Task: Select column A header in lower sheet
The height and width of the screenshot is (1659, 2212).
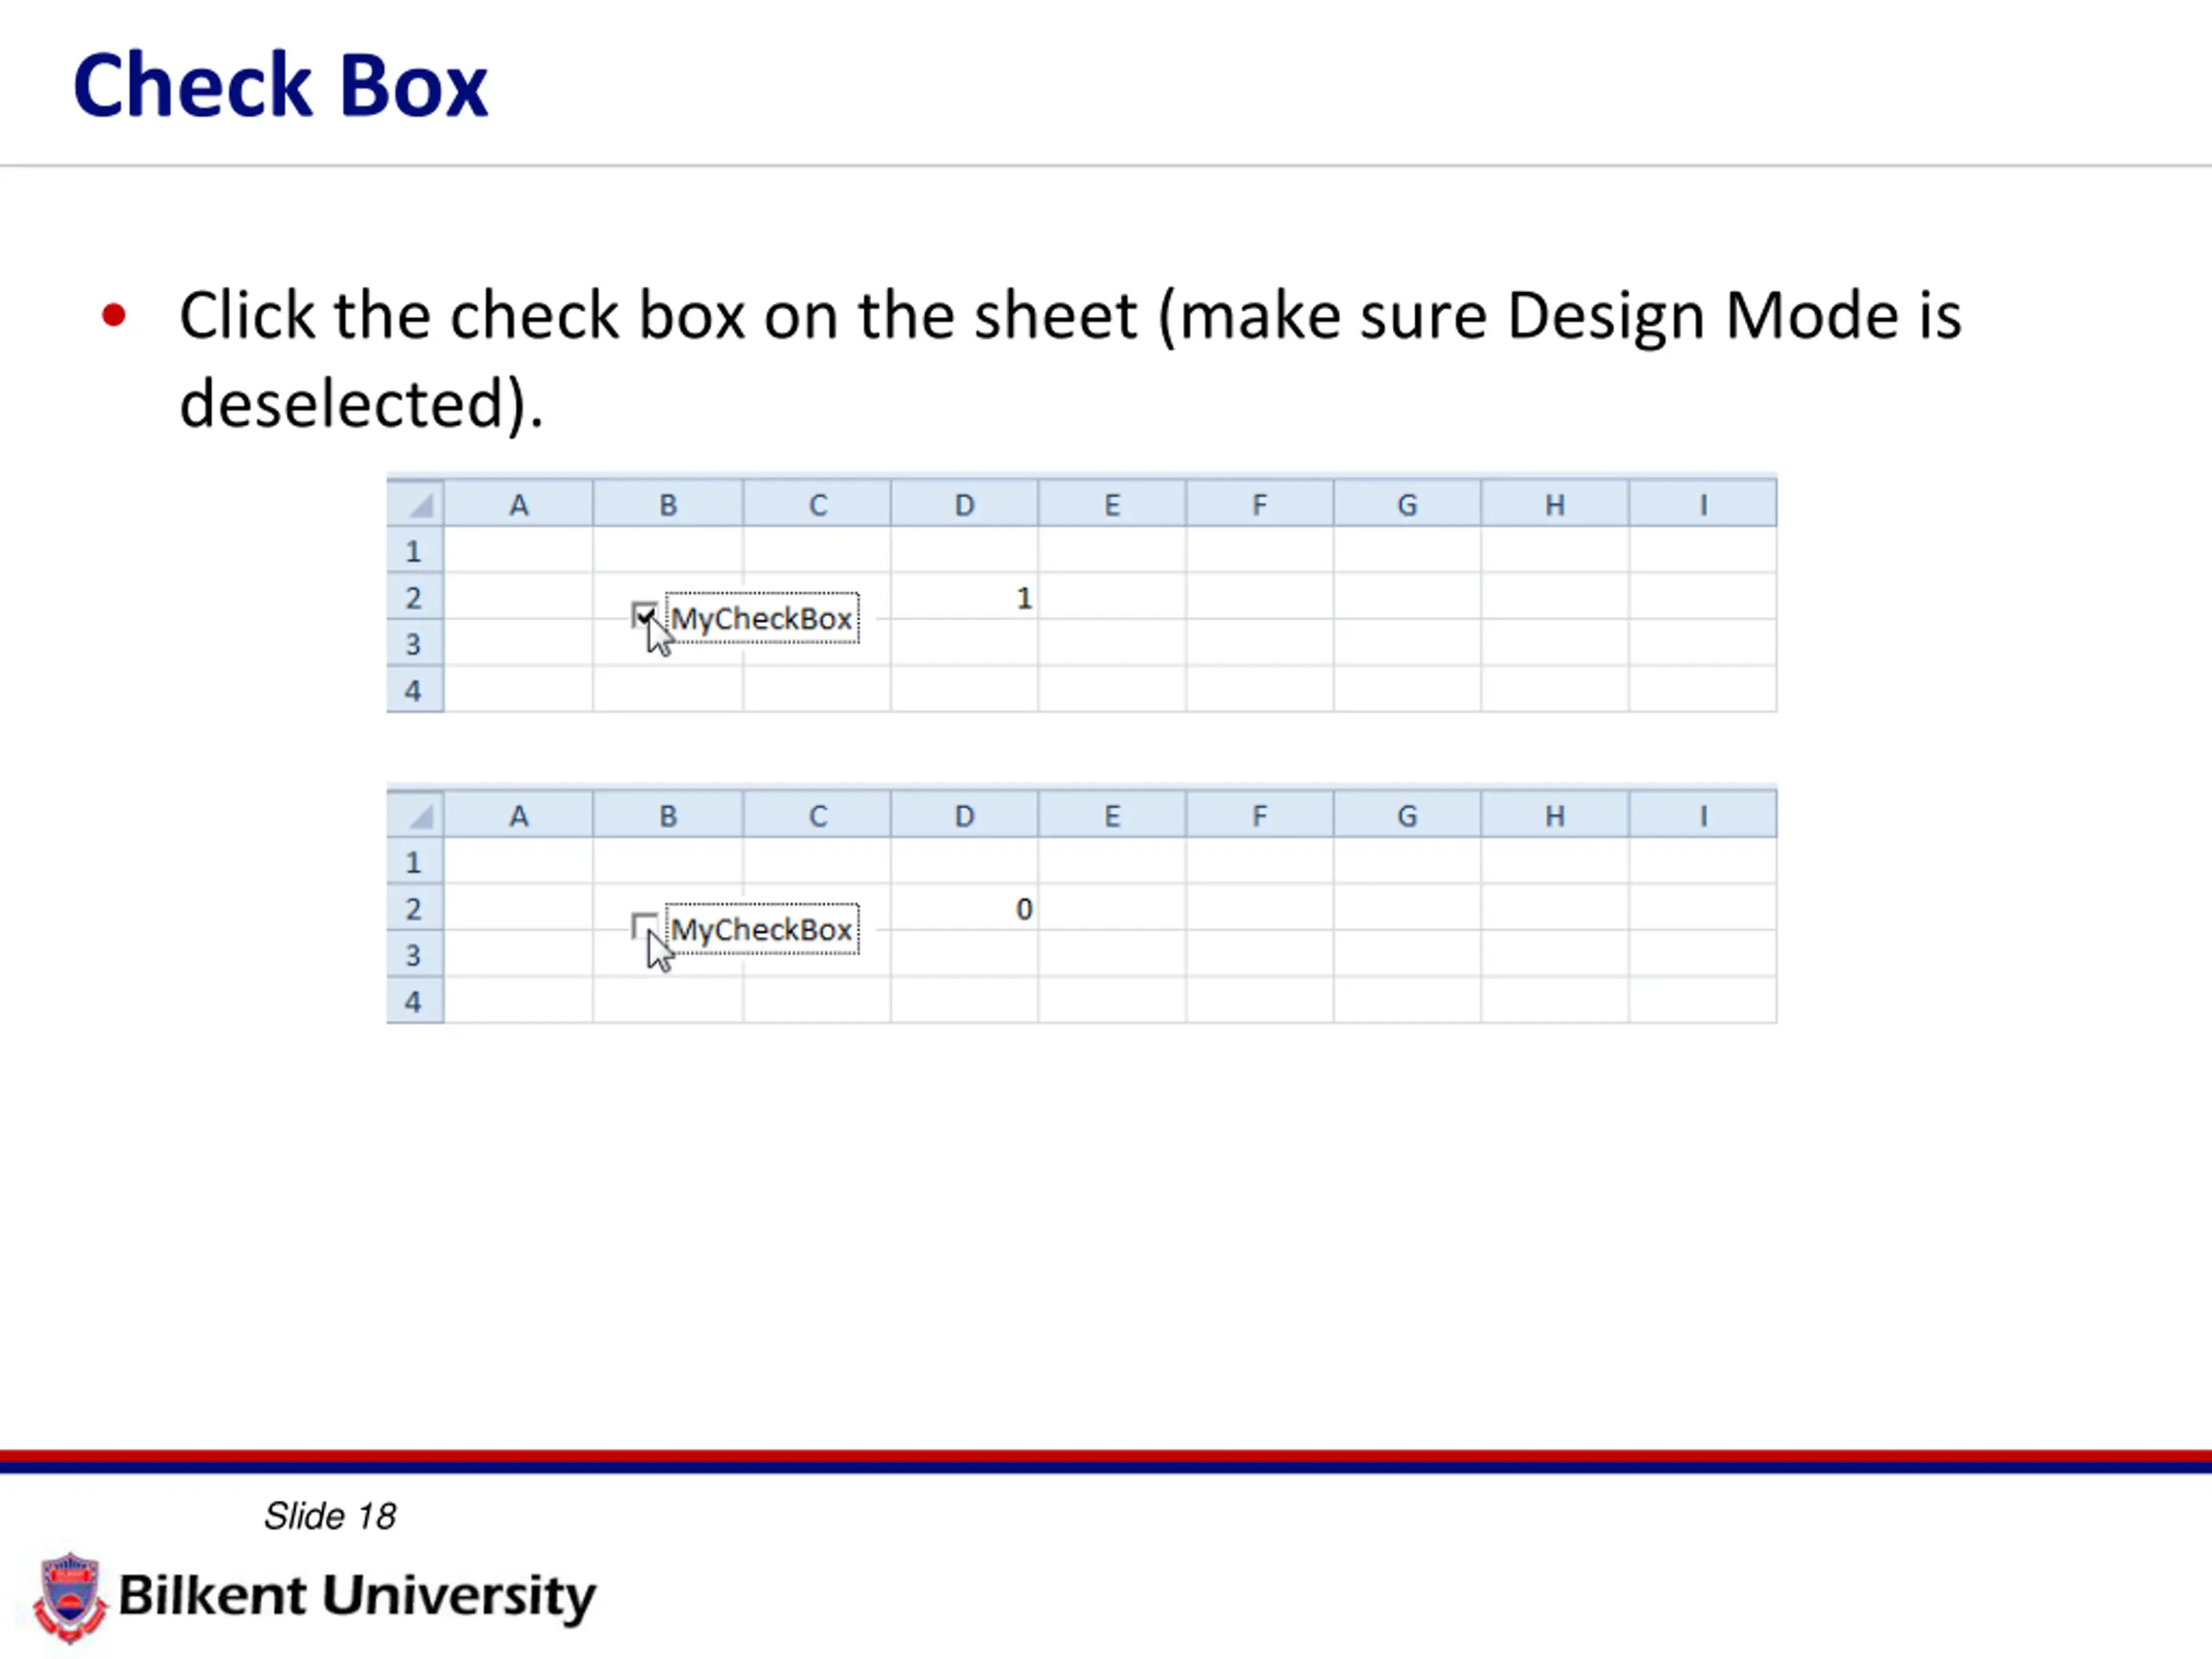Action: click(519, 815)
